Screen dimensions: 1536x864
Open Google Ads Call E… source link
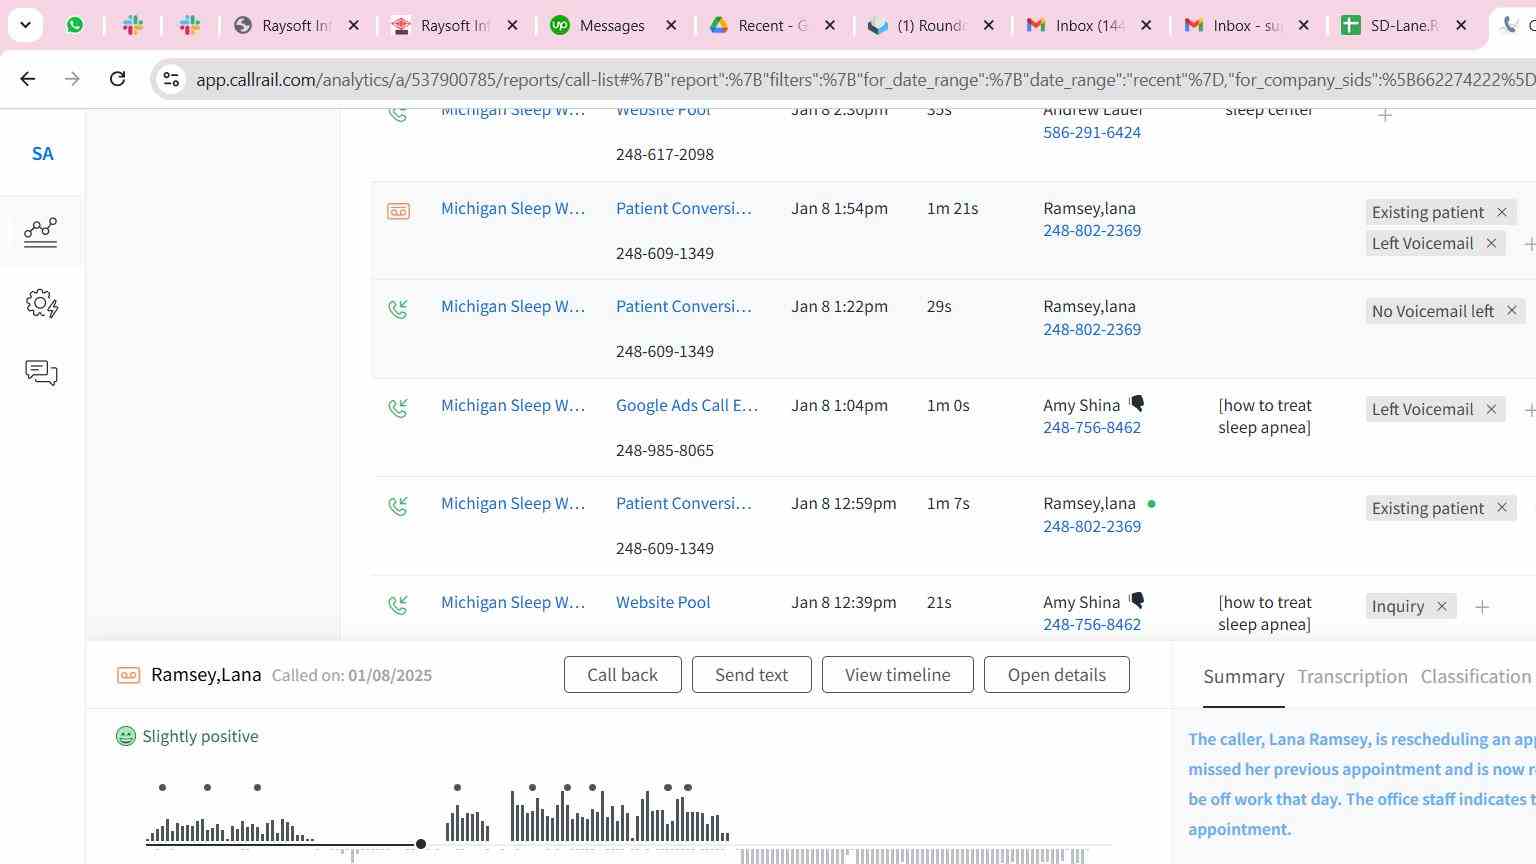pos(687,405)
